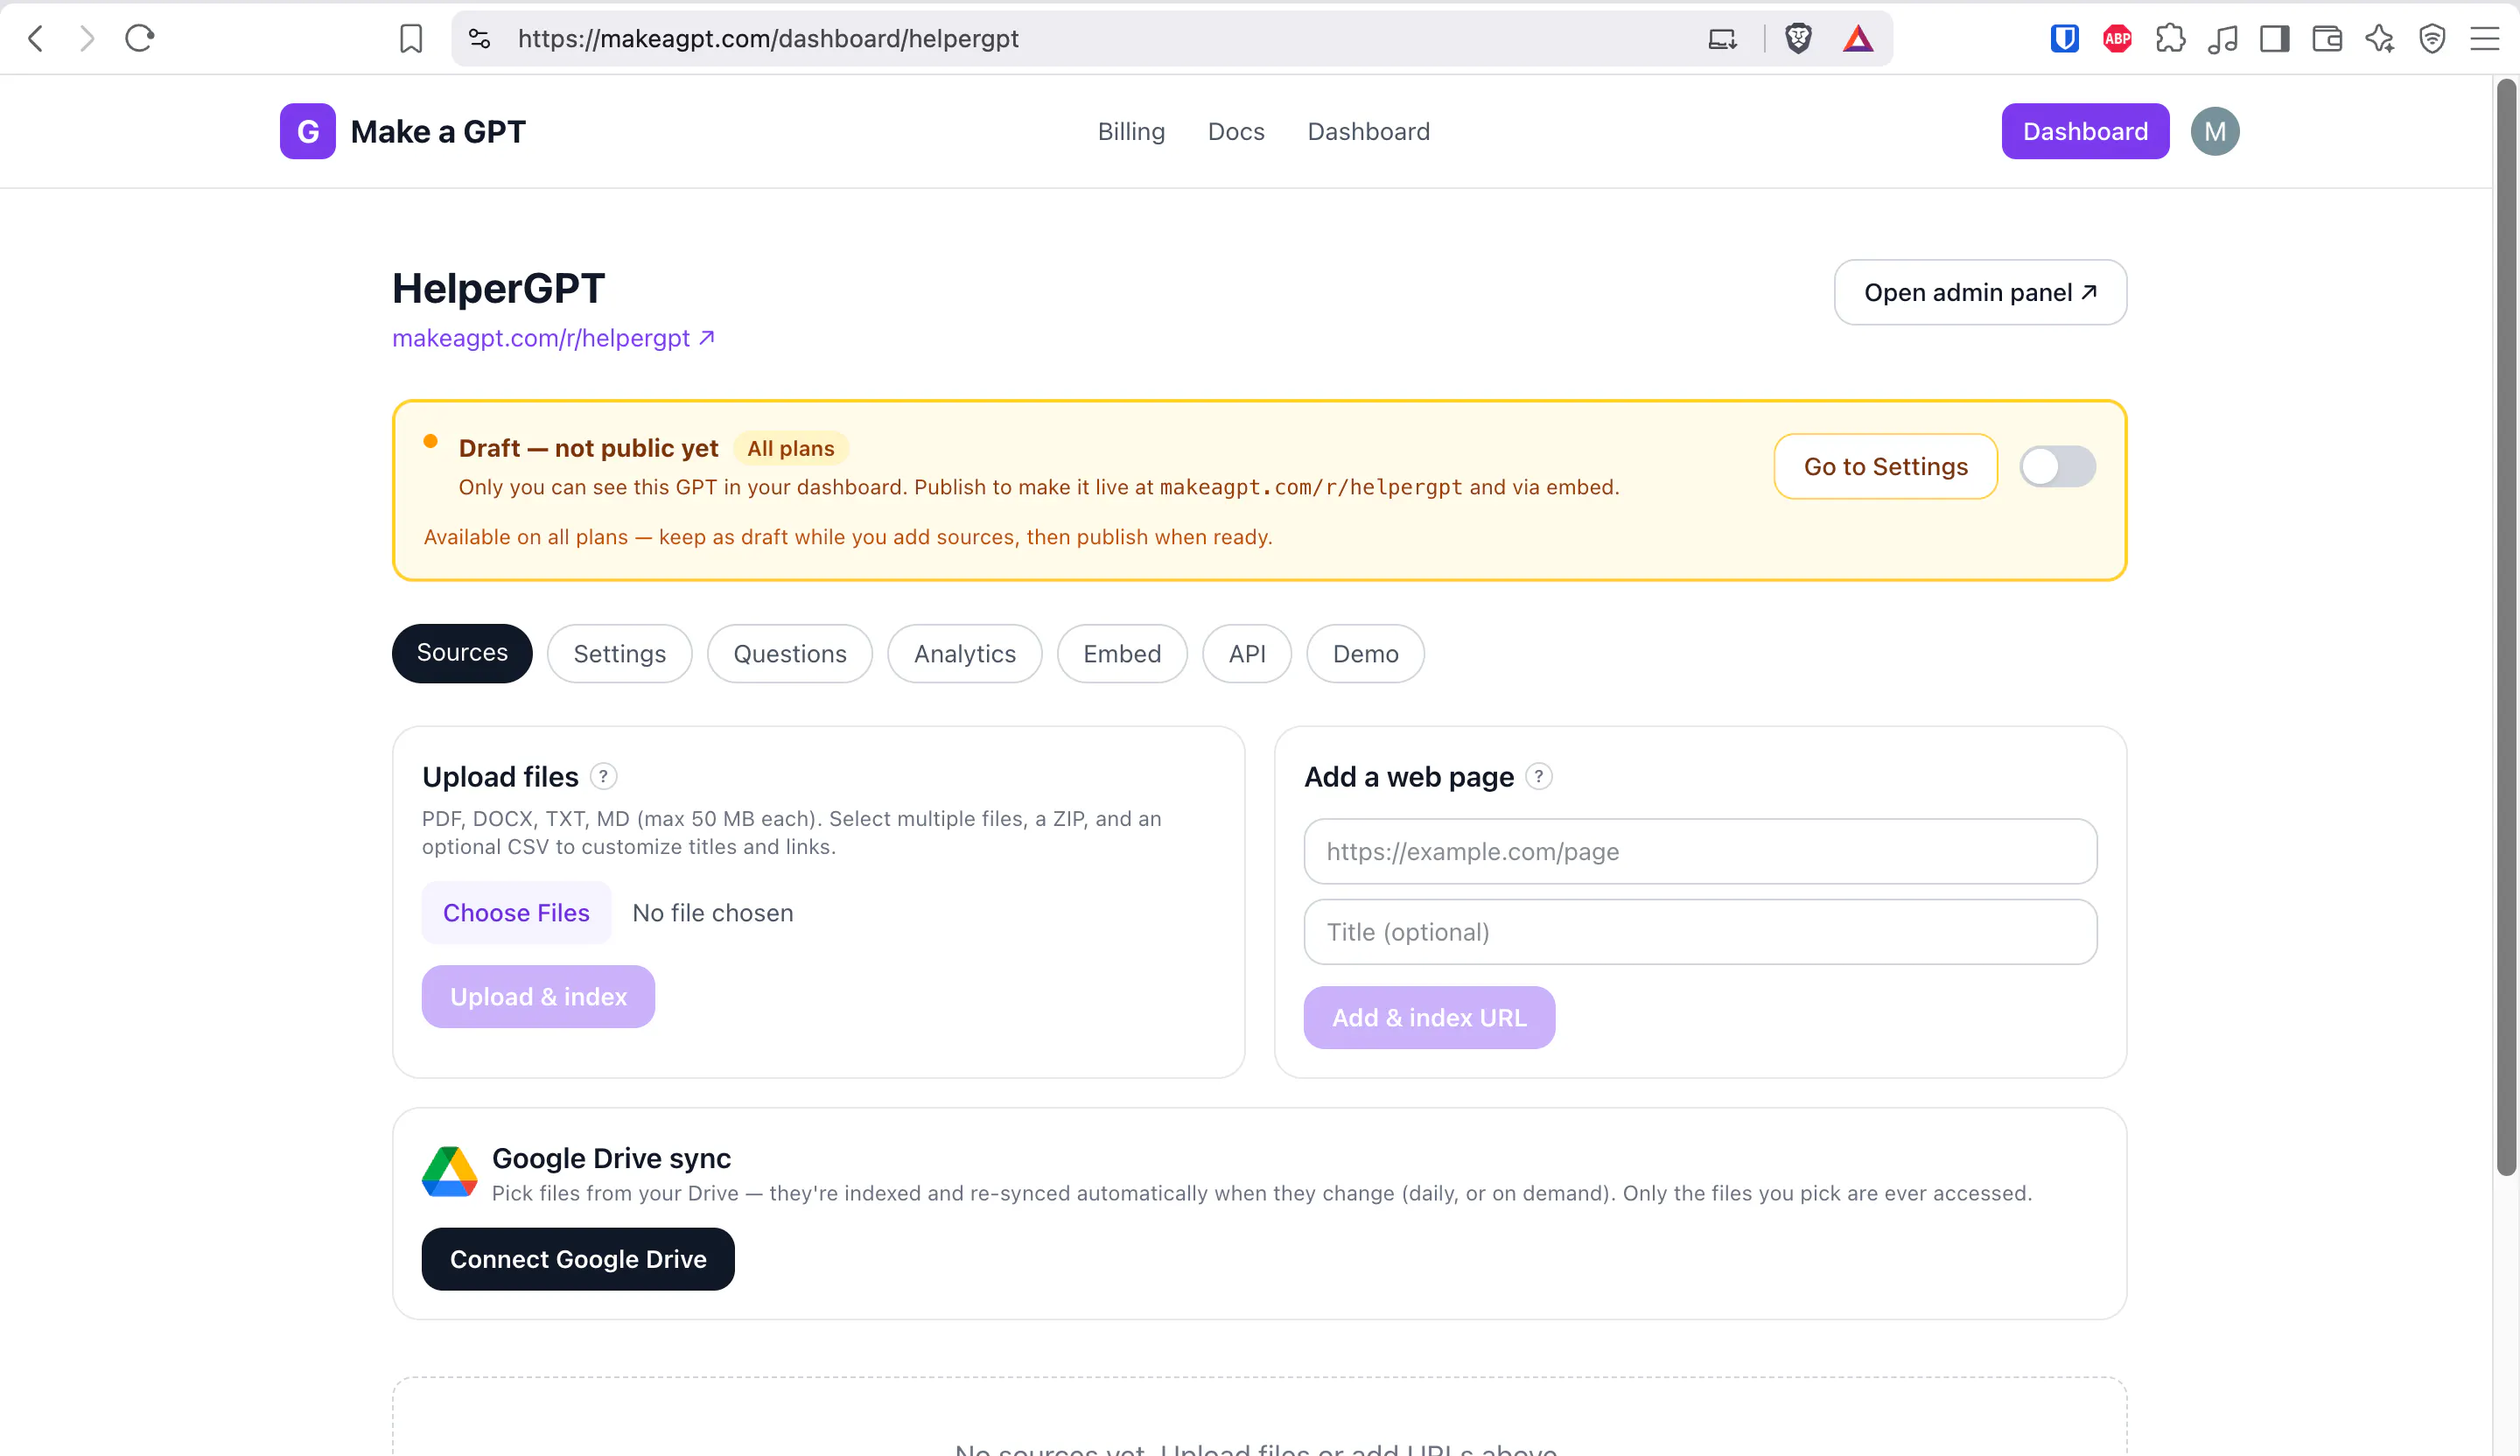Open the Brave Wallet icon

pos(2327,39)
